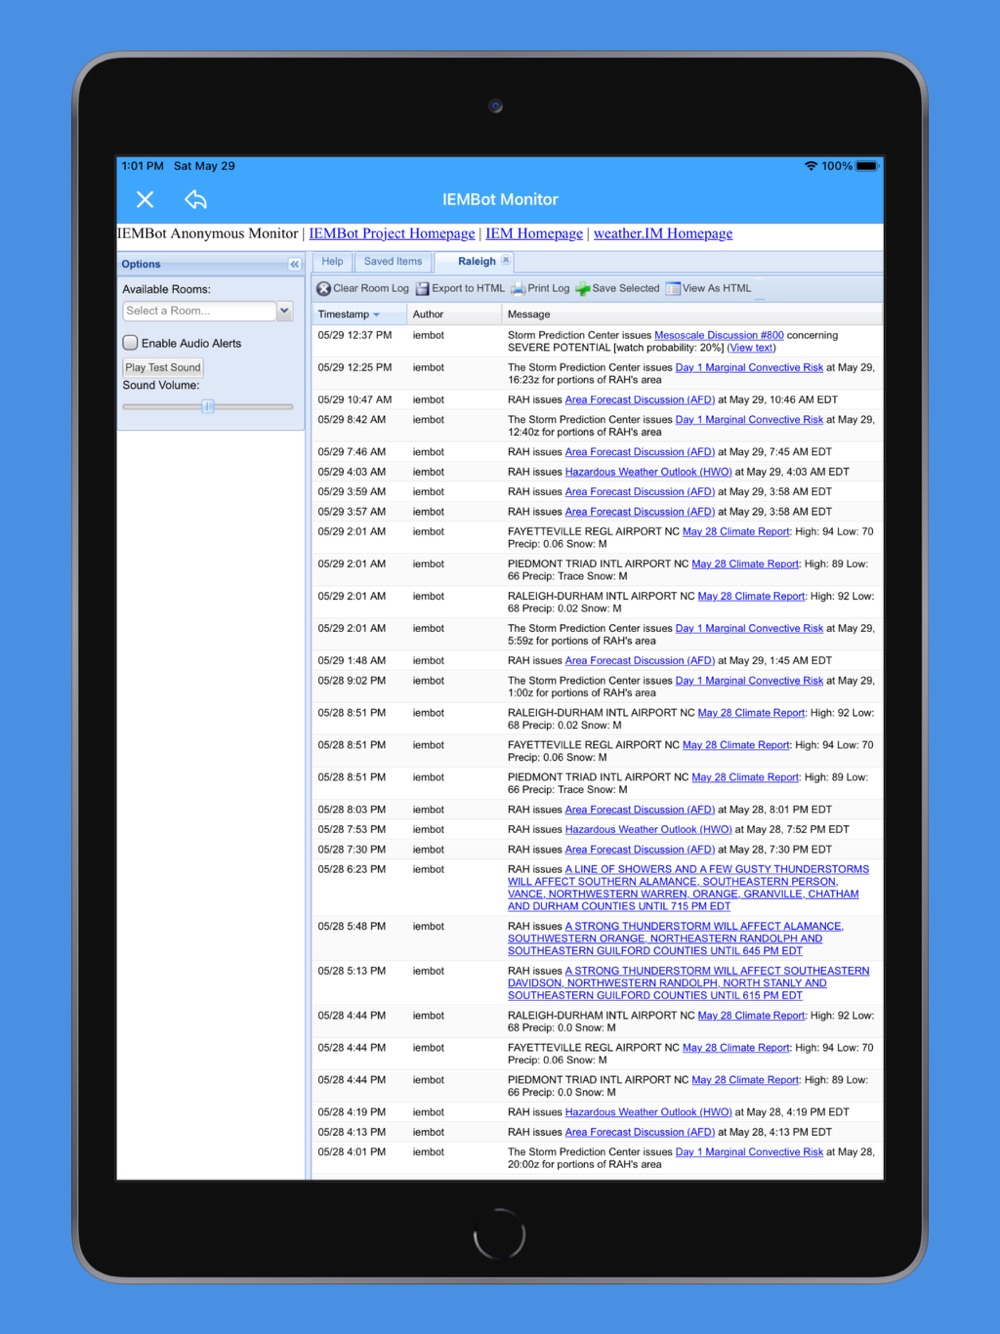Open the Saved Items tab
The image size is (1000, 1334).
point(393,262)
